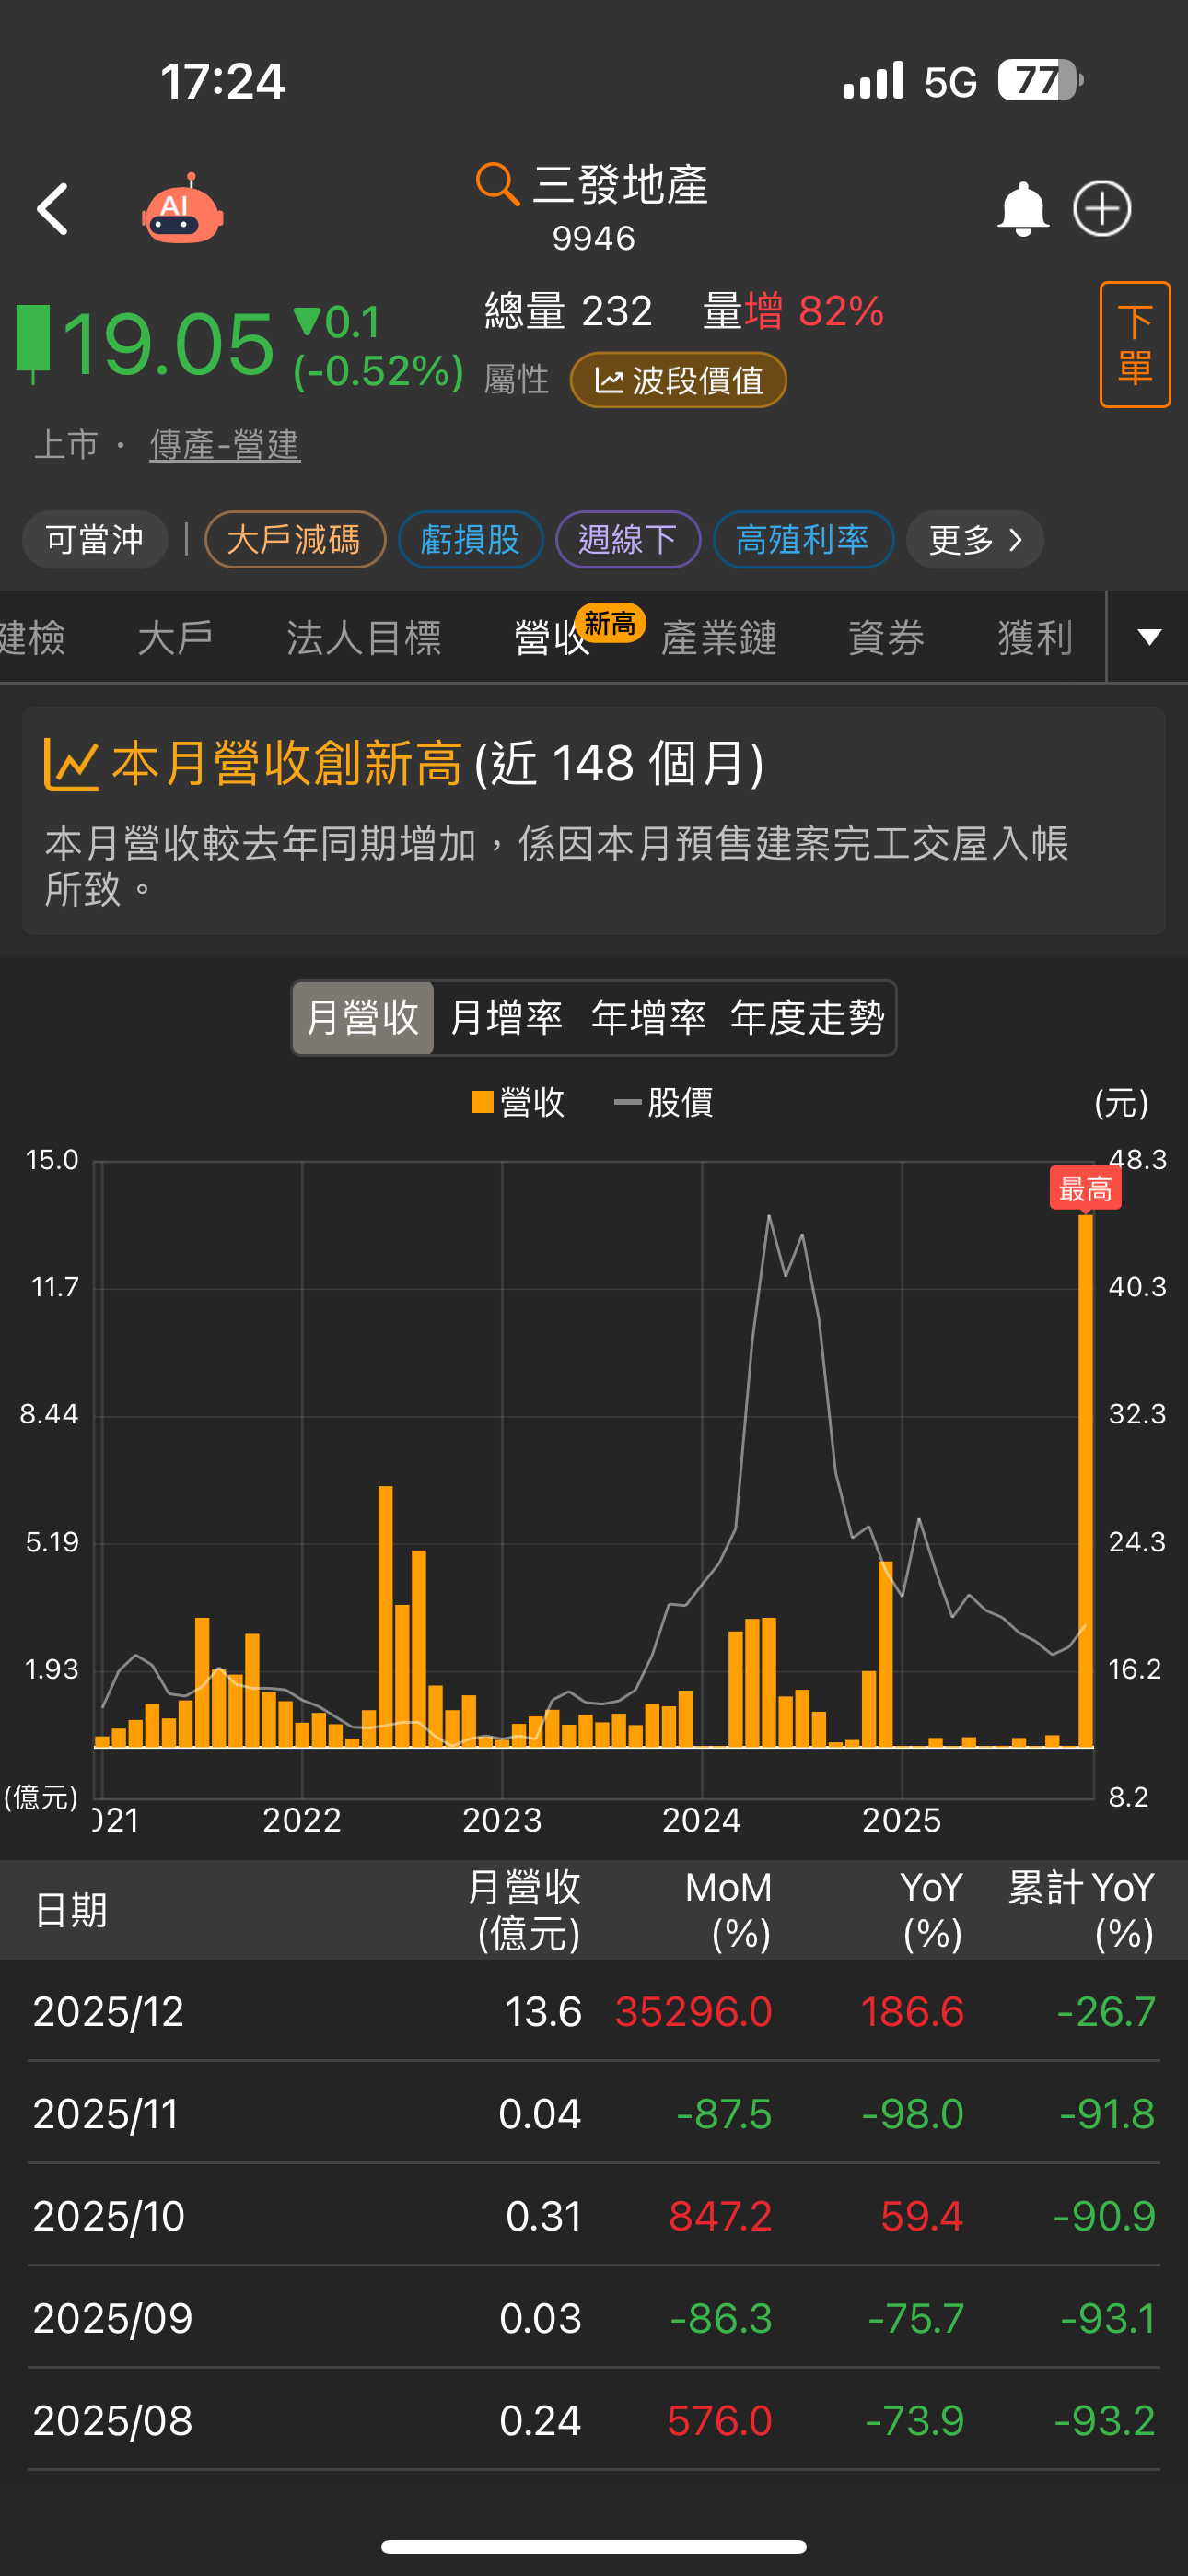Screen dimensions: 1188x2576
Task: Select the 年增率 chart mode
Action: tap(648, 1018)
